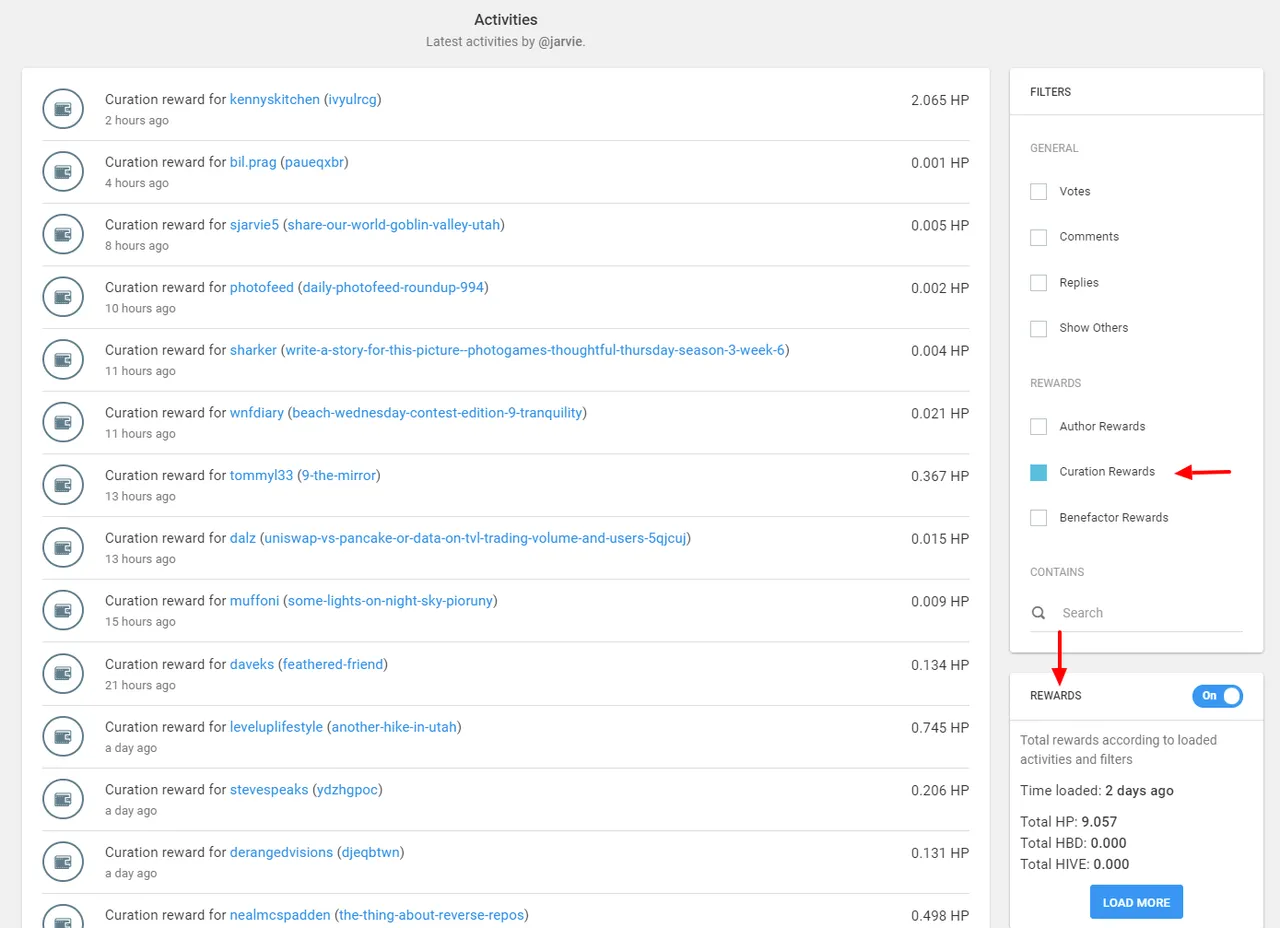This screenshot has width=1280, height=928.
Task: Open daveks profile link
Action: click(252, 664)
